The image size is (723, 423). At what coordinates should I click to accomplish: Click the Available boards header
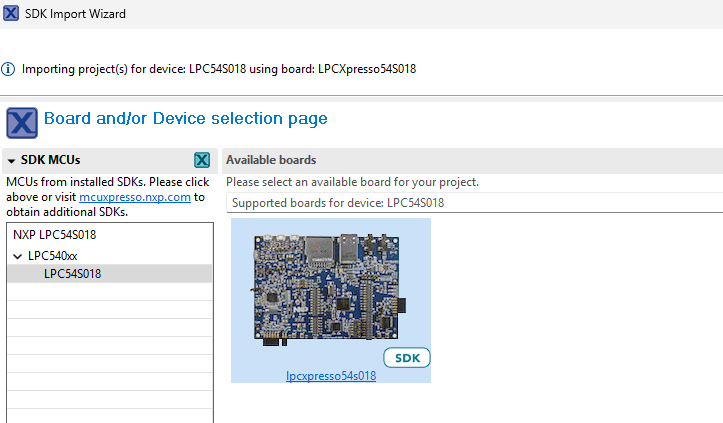click(x=271, y=160)
